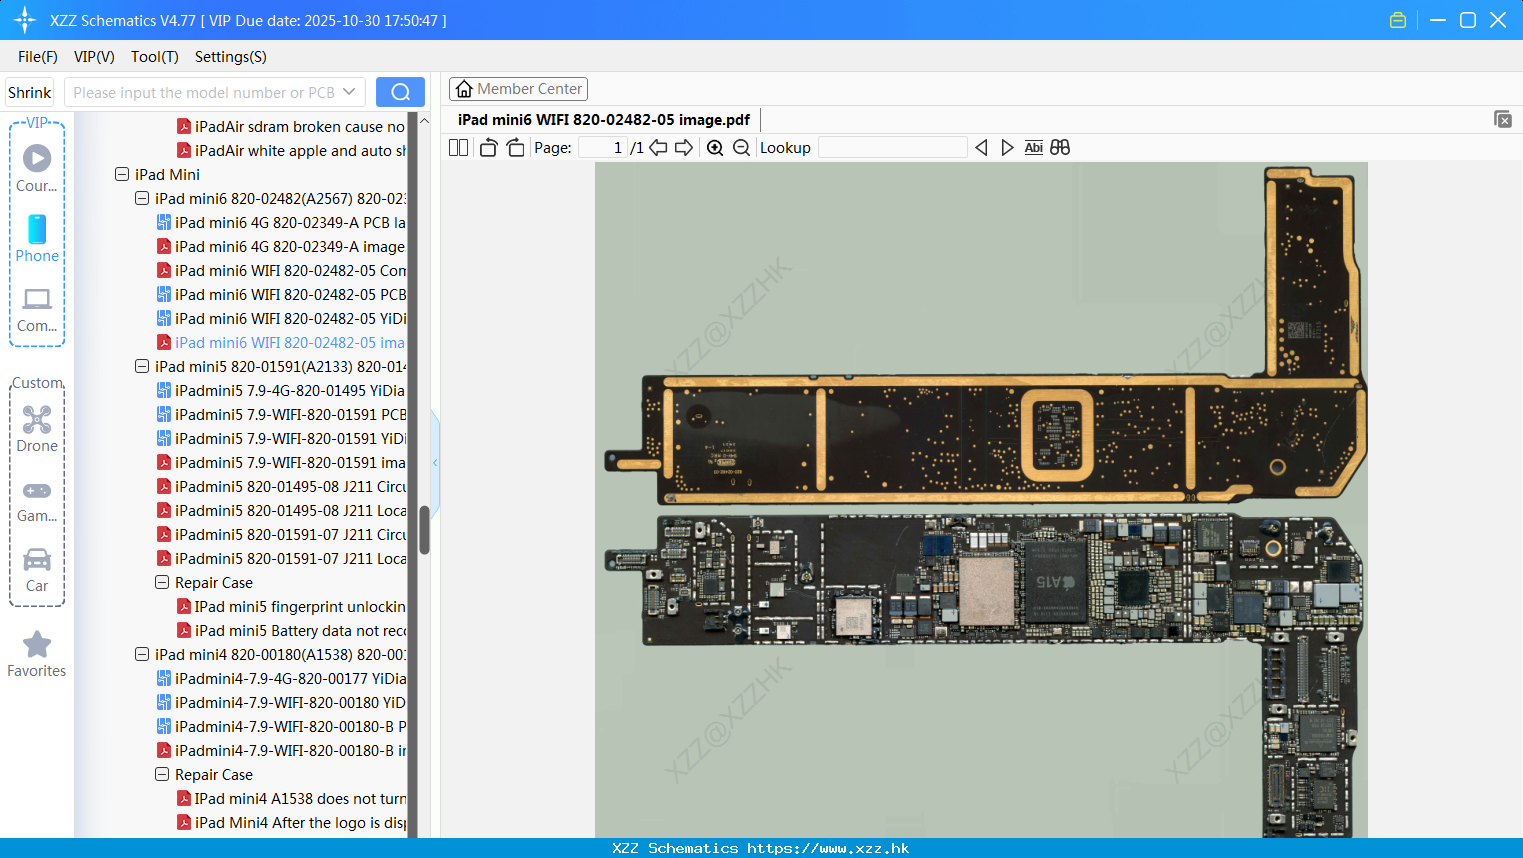Screen dimensions: 1523x858
Task: Open the Courses play icon in VIP sidebar
Action: 37,158
